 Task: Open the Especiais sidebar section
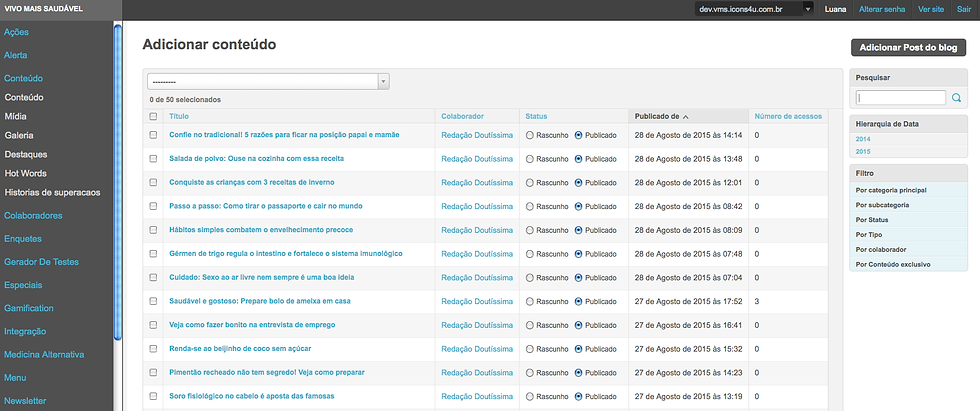click(23, 285)
